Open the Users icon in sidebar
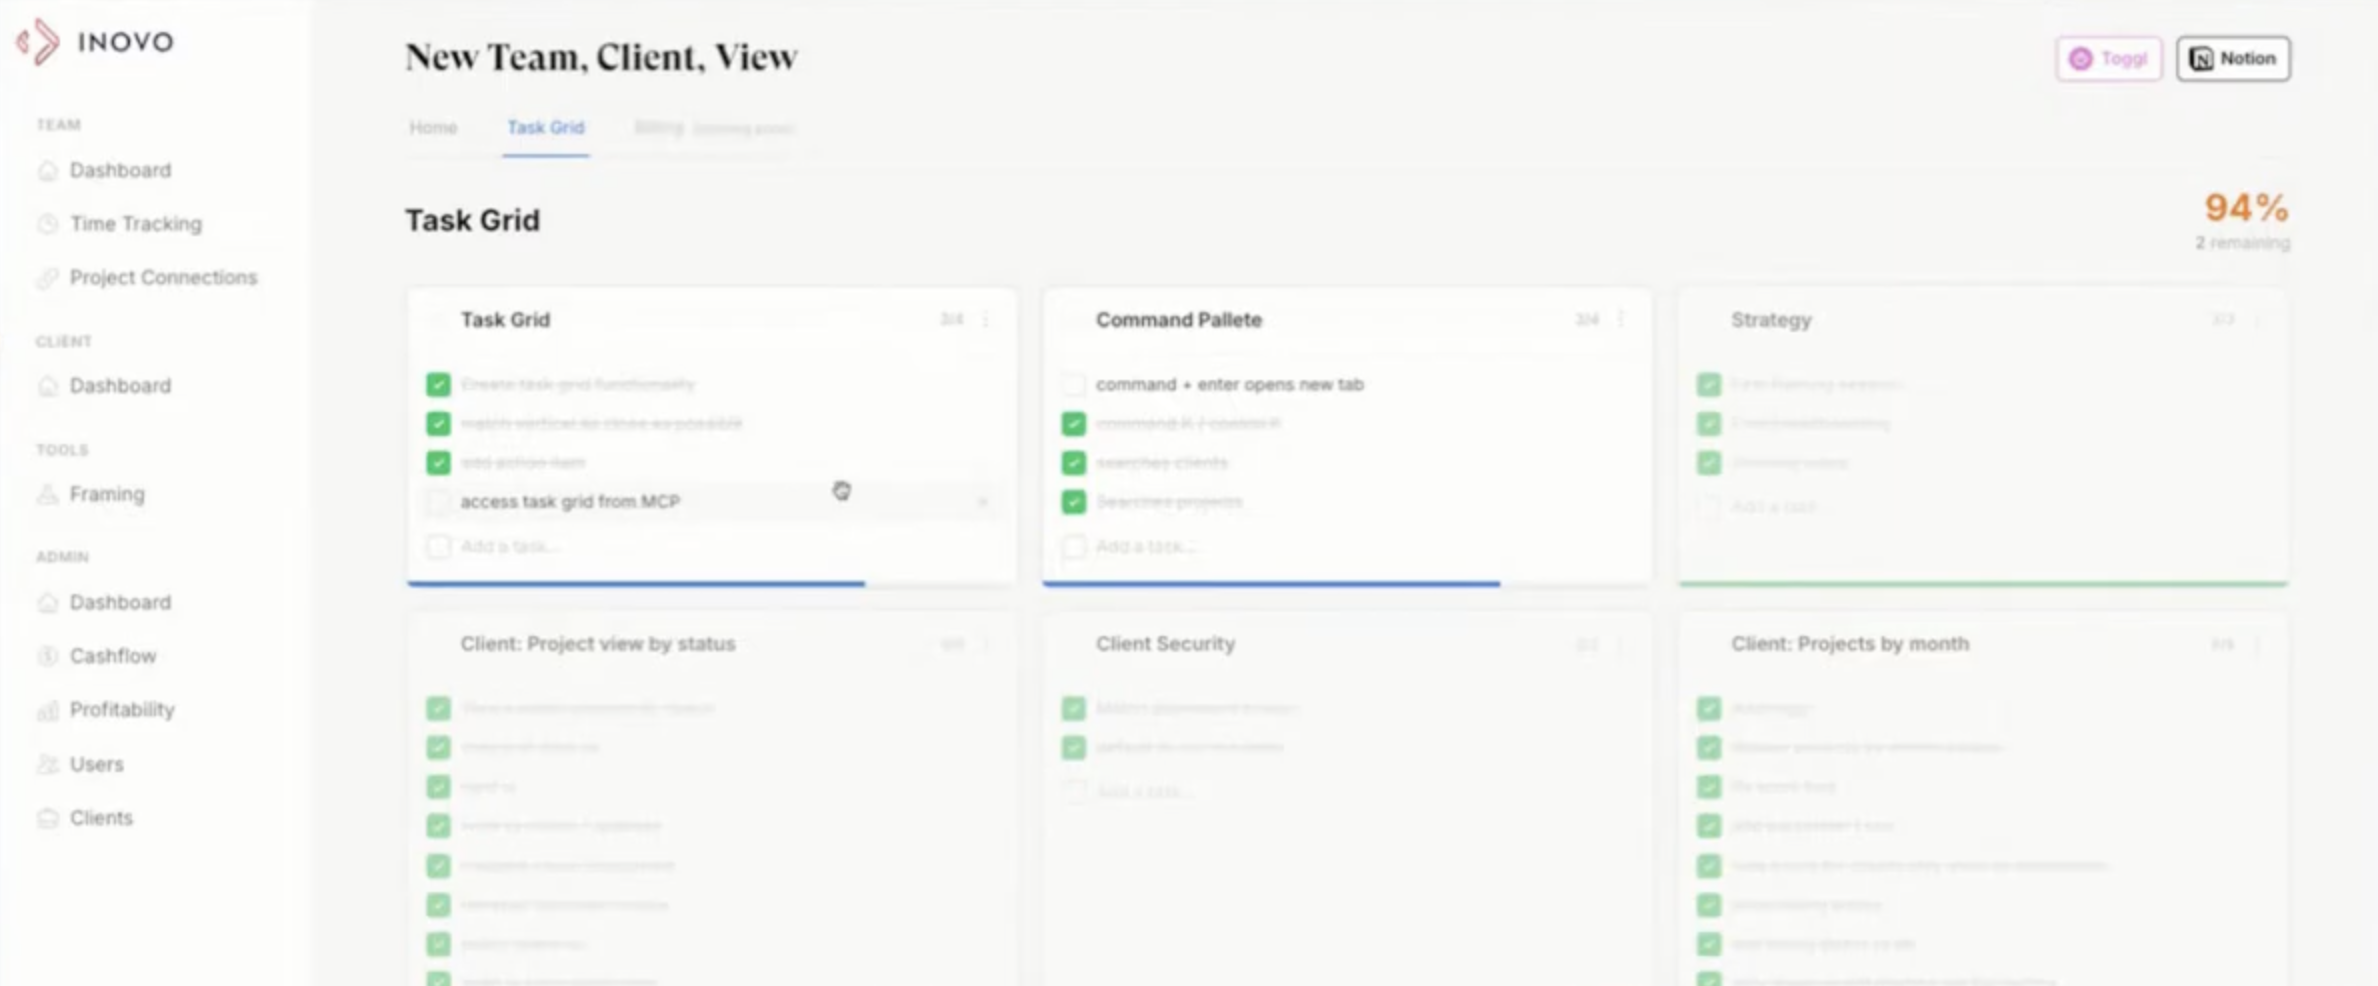This screenshot has height=986, width=2378. point(47,764)
